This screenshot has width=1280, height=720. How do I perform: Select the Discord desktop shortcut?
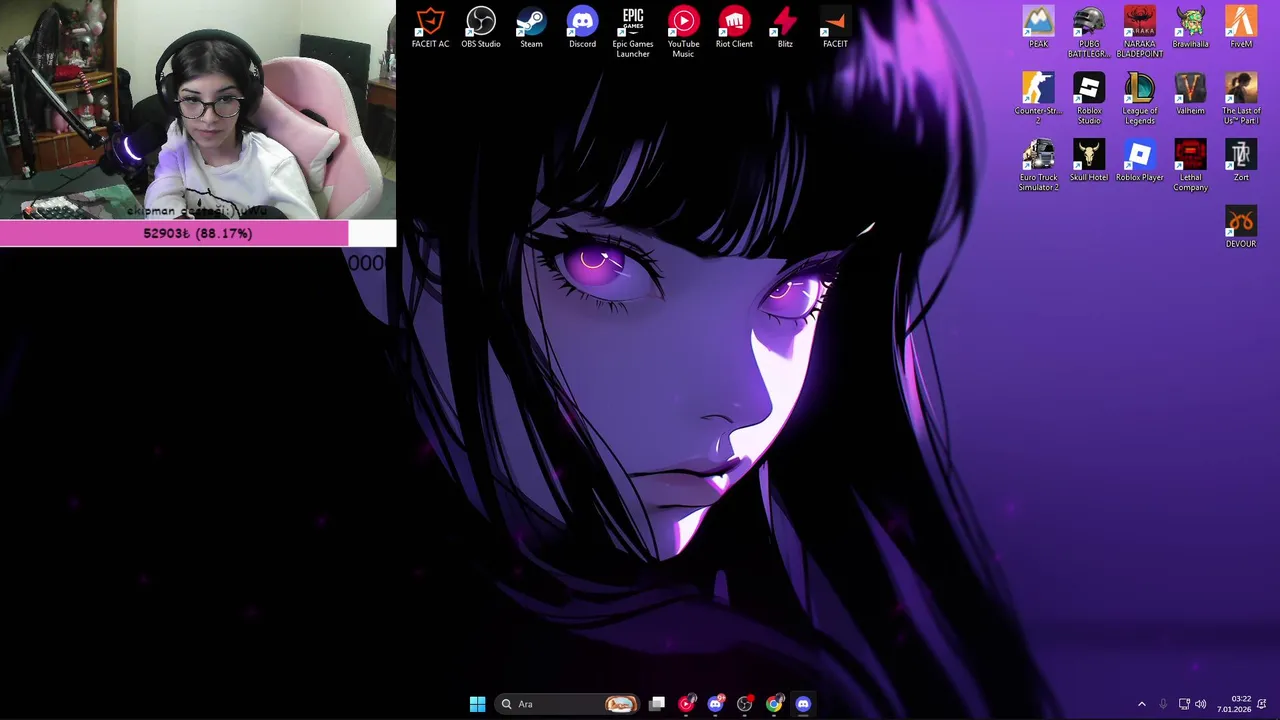[582, 28]
